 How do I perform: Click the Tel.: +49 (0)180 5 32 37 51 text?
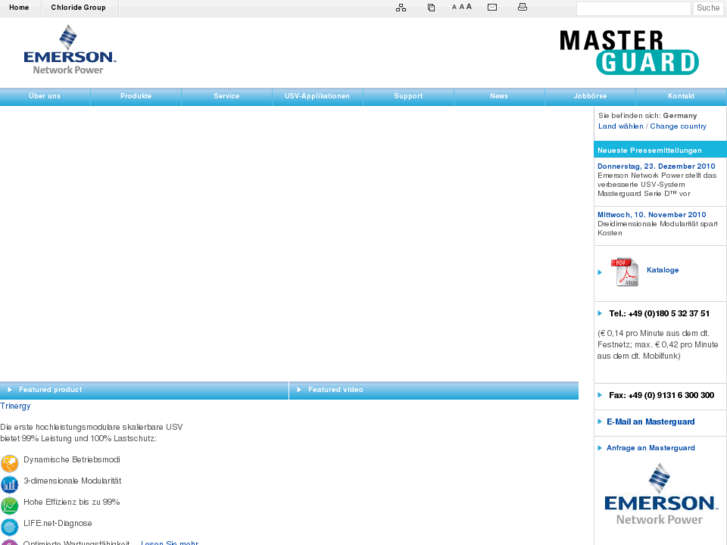(659, 314)
